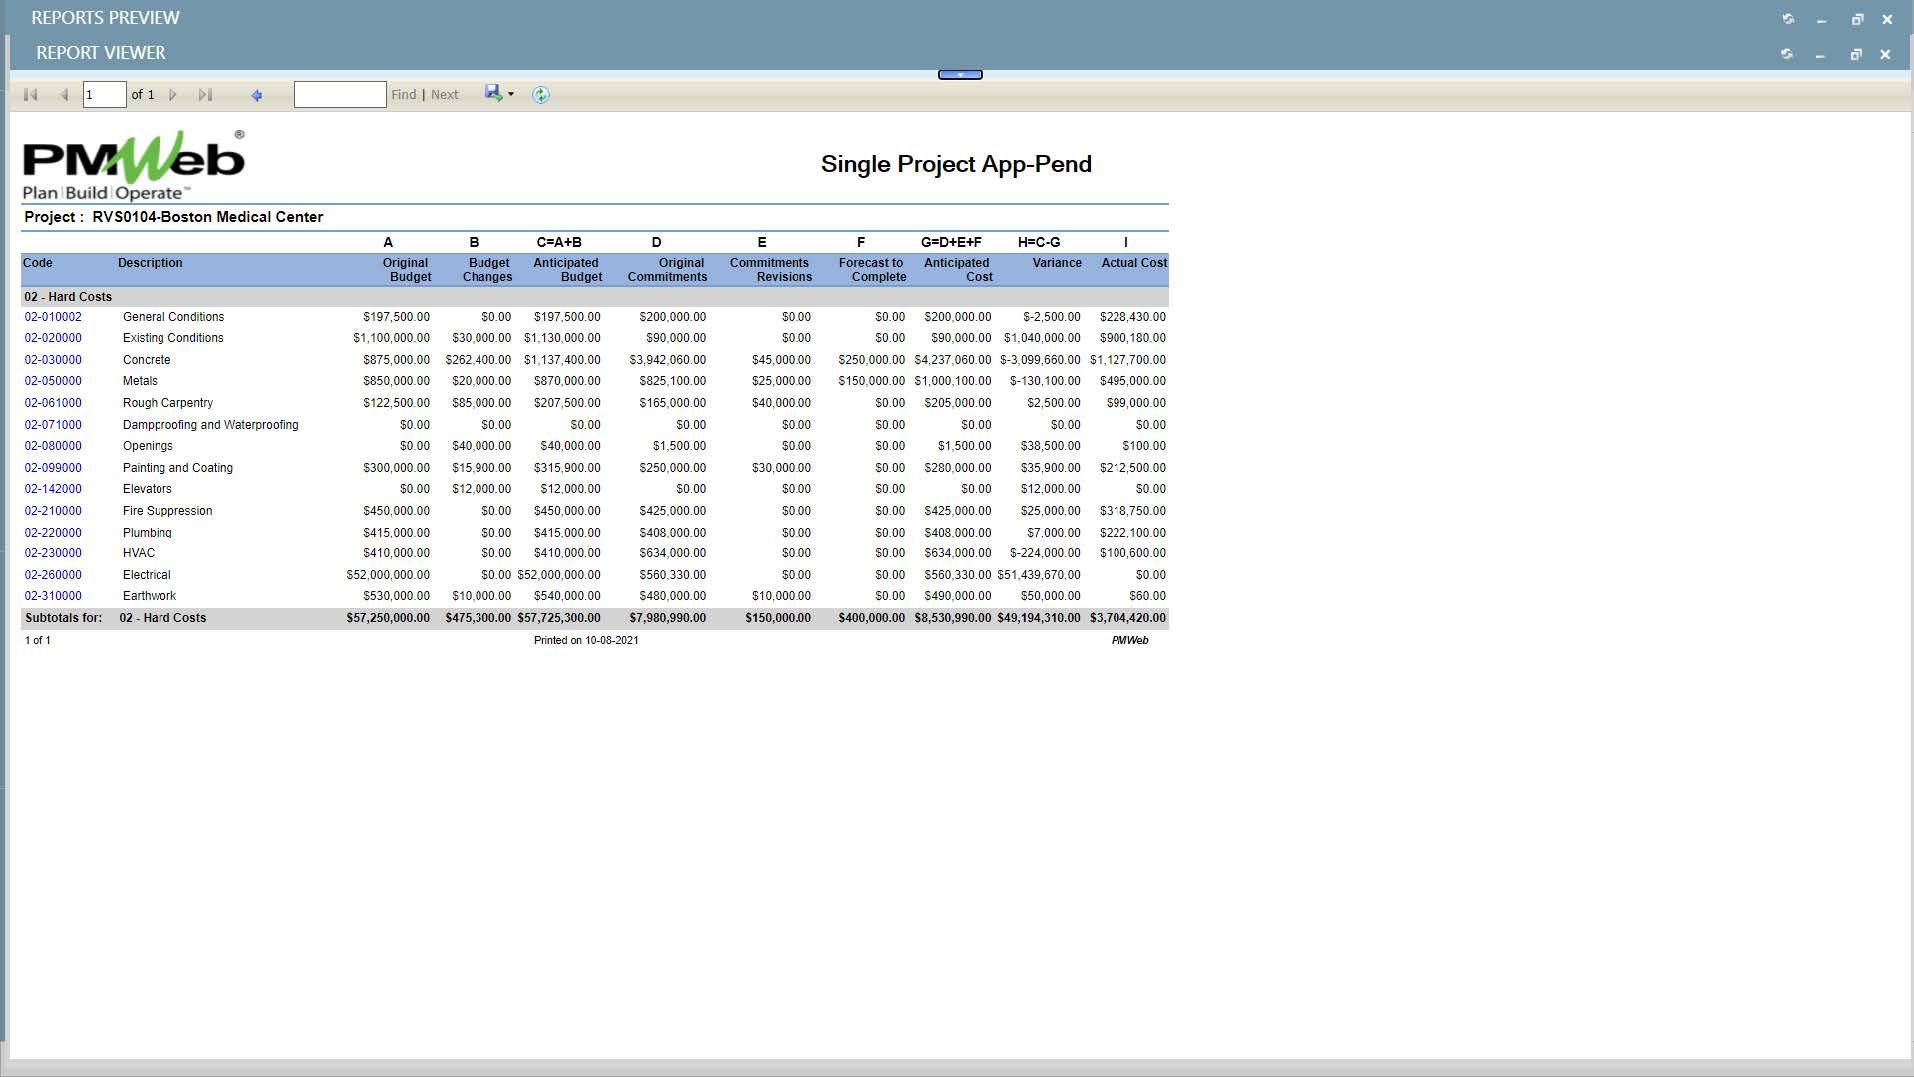The width and height of the screenshot is (1914, 1077).
Task: Select the report title Single Project App-Pend
Action: [956, 164]
